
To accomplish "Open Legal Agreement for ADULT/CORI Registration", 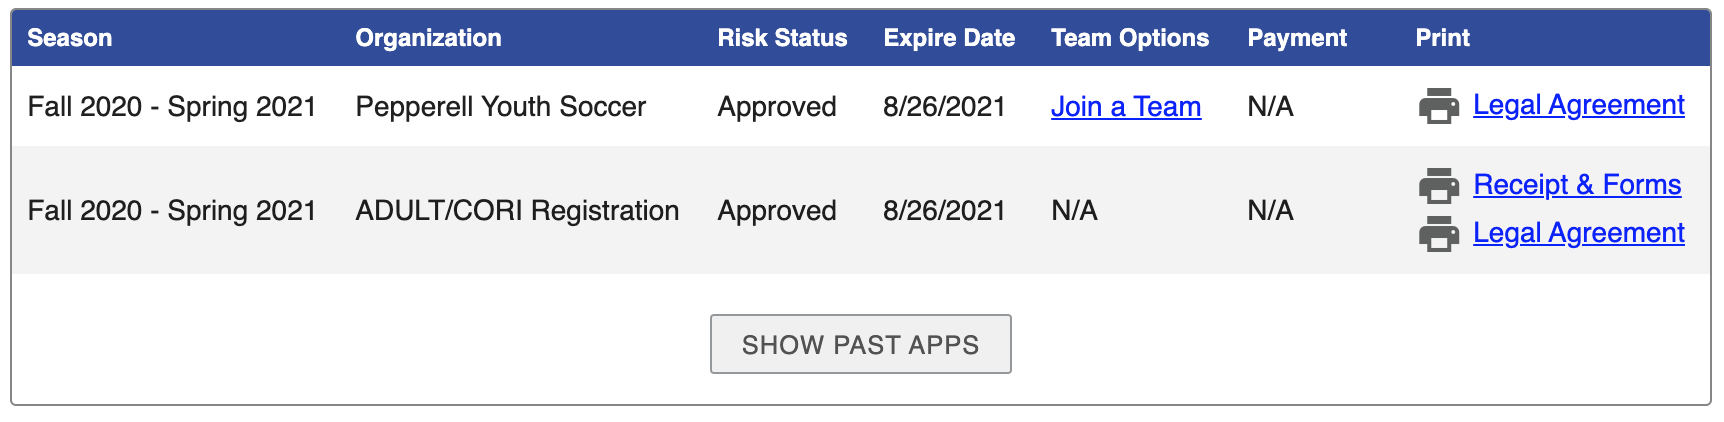I will tap(1578, 233).
